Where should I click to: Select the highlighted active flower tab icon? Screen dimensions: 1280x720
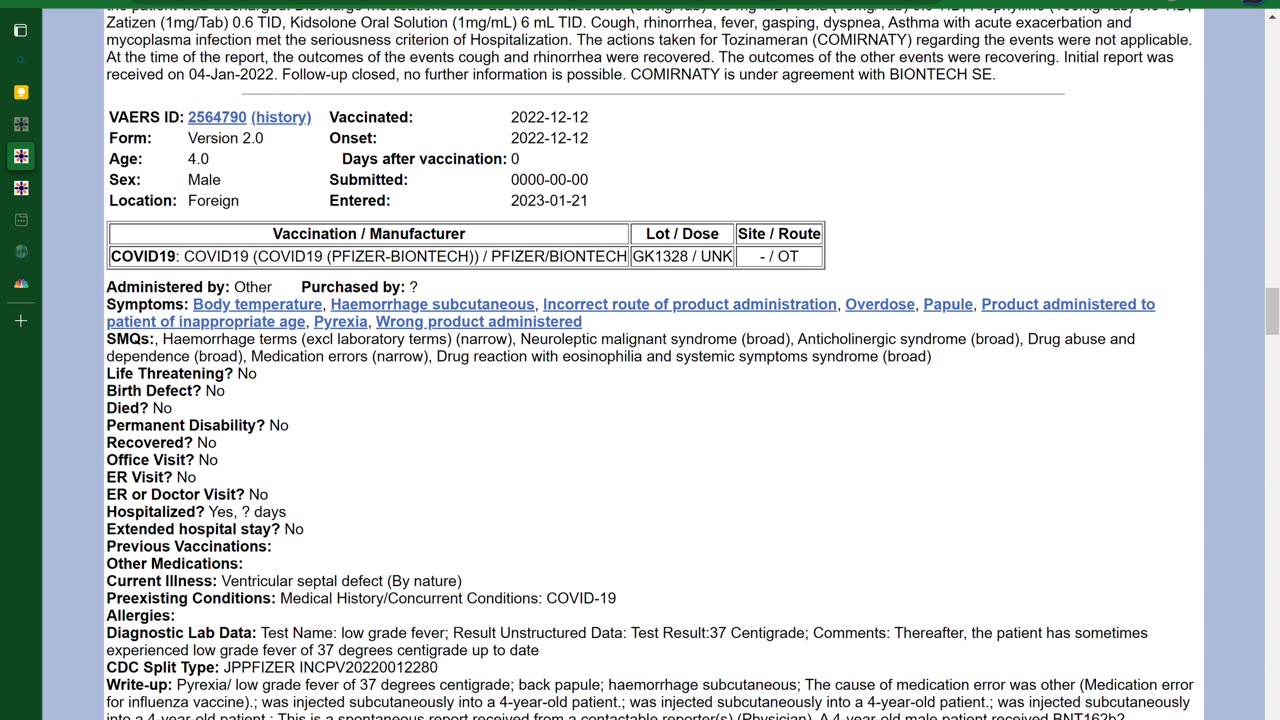click(x=21, y=156)
